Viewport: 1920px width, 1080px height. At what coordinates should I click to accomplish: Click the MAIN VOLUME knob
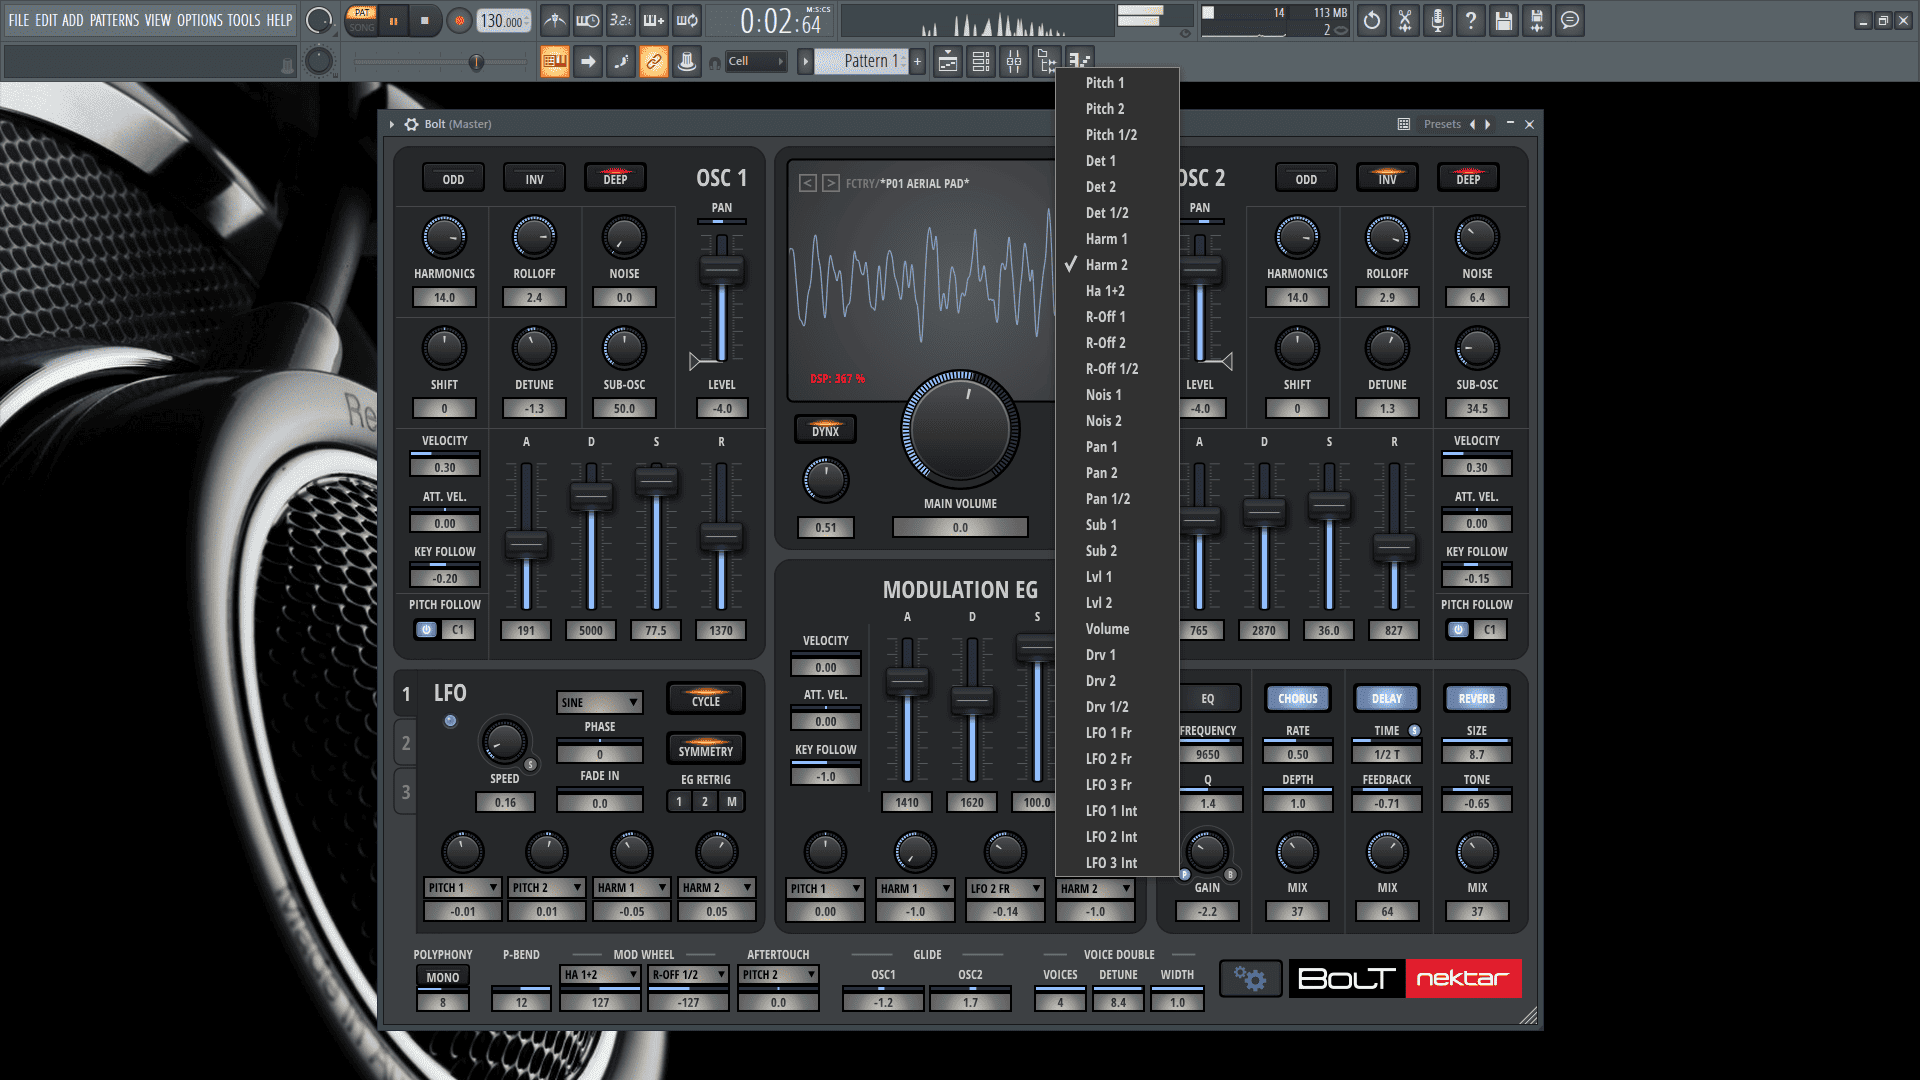tap(960, 429)
